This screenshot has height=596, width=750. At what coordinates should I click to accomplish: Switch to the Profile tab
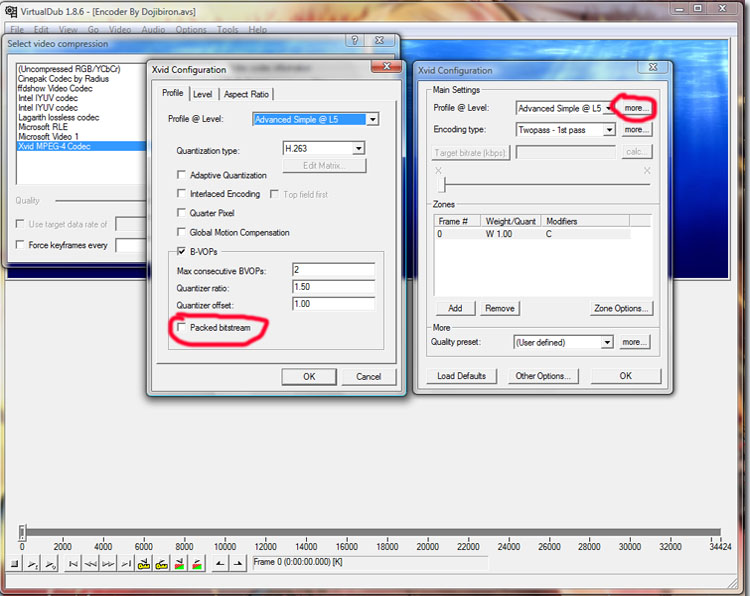(173, 93)
